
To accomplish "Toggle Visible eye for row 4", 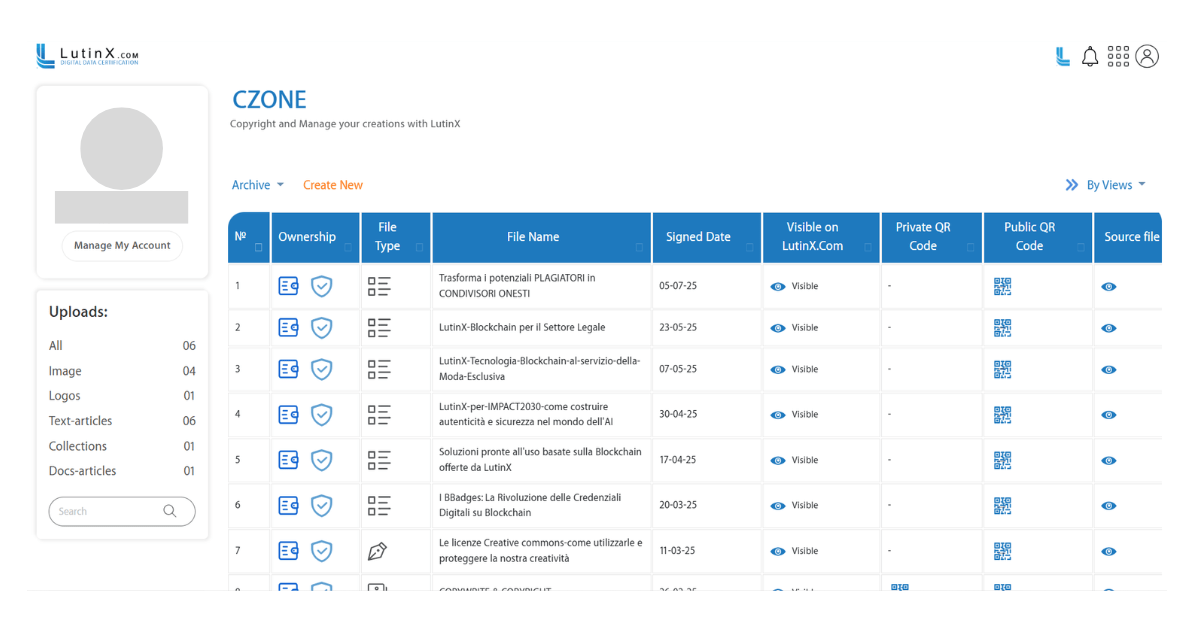I will (778, 414).
